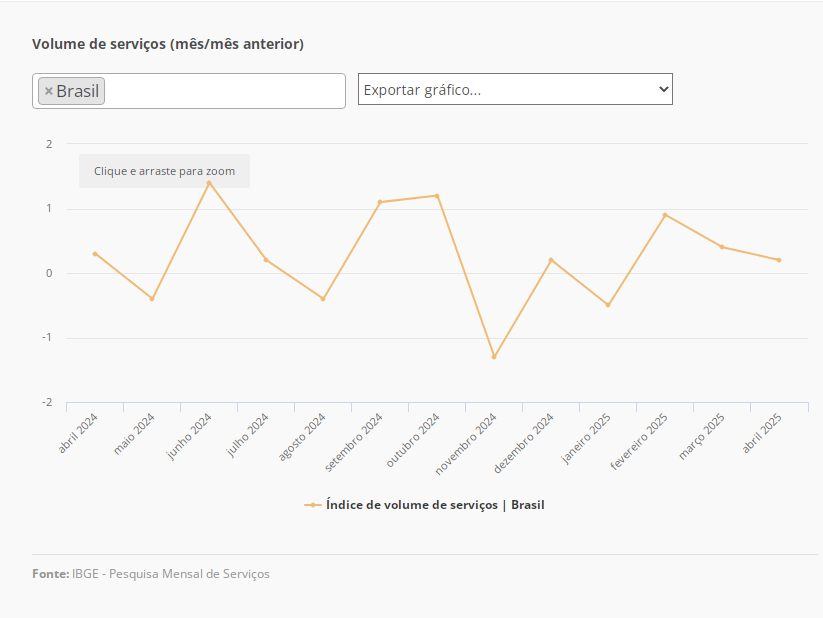Select the fevereiro 2025 data point
823x618 pixels.
[x=665, y=215]
